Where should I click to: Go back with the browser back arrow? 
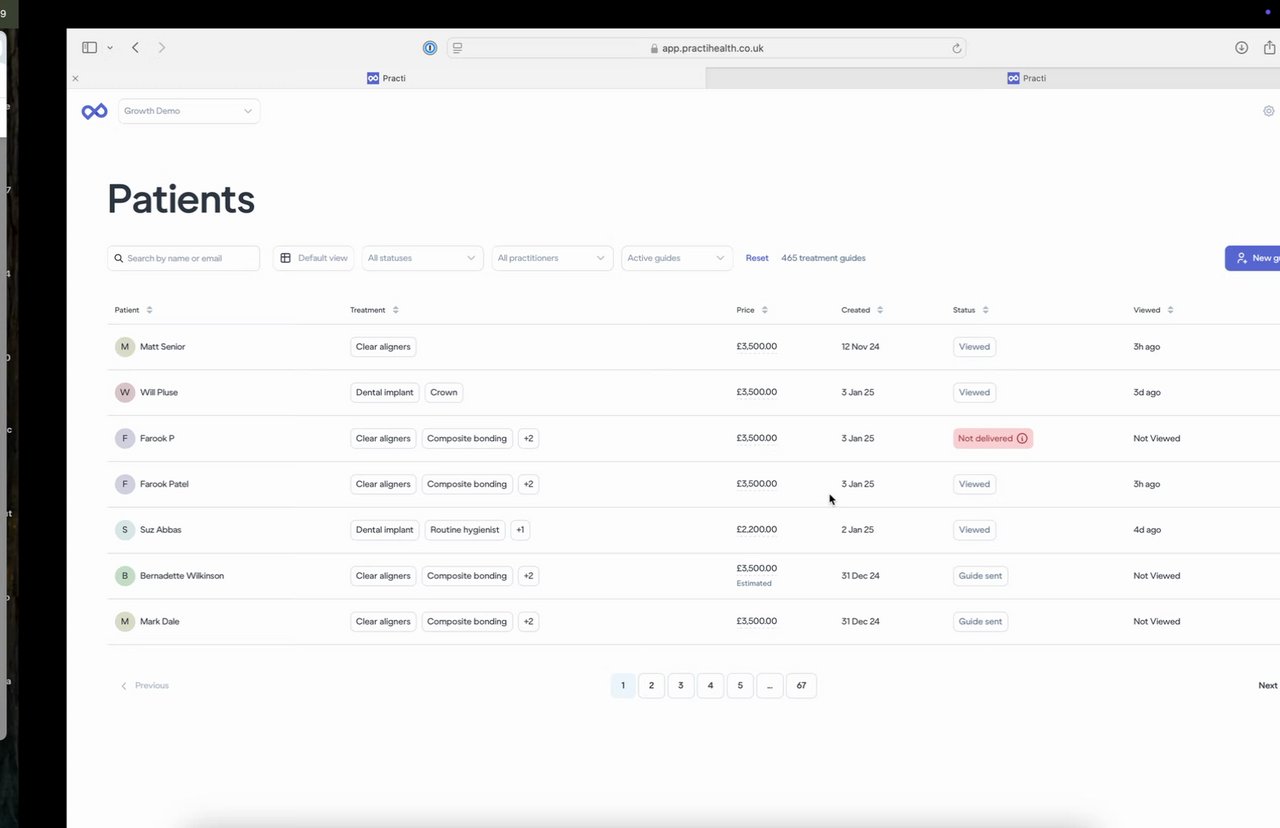pyautogui.click(x=135, y=47)
